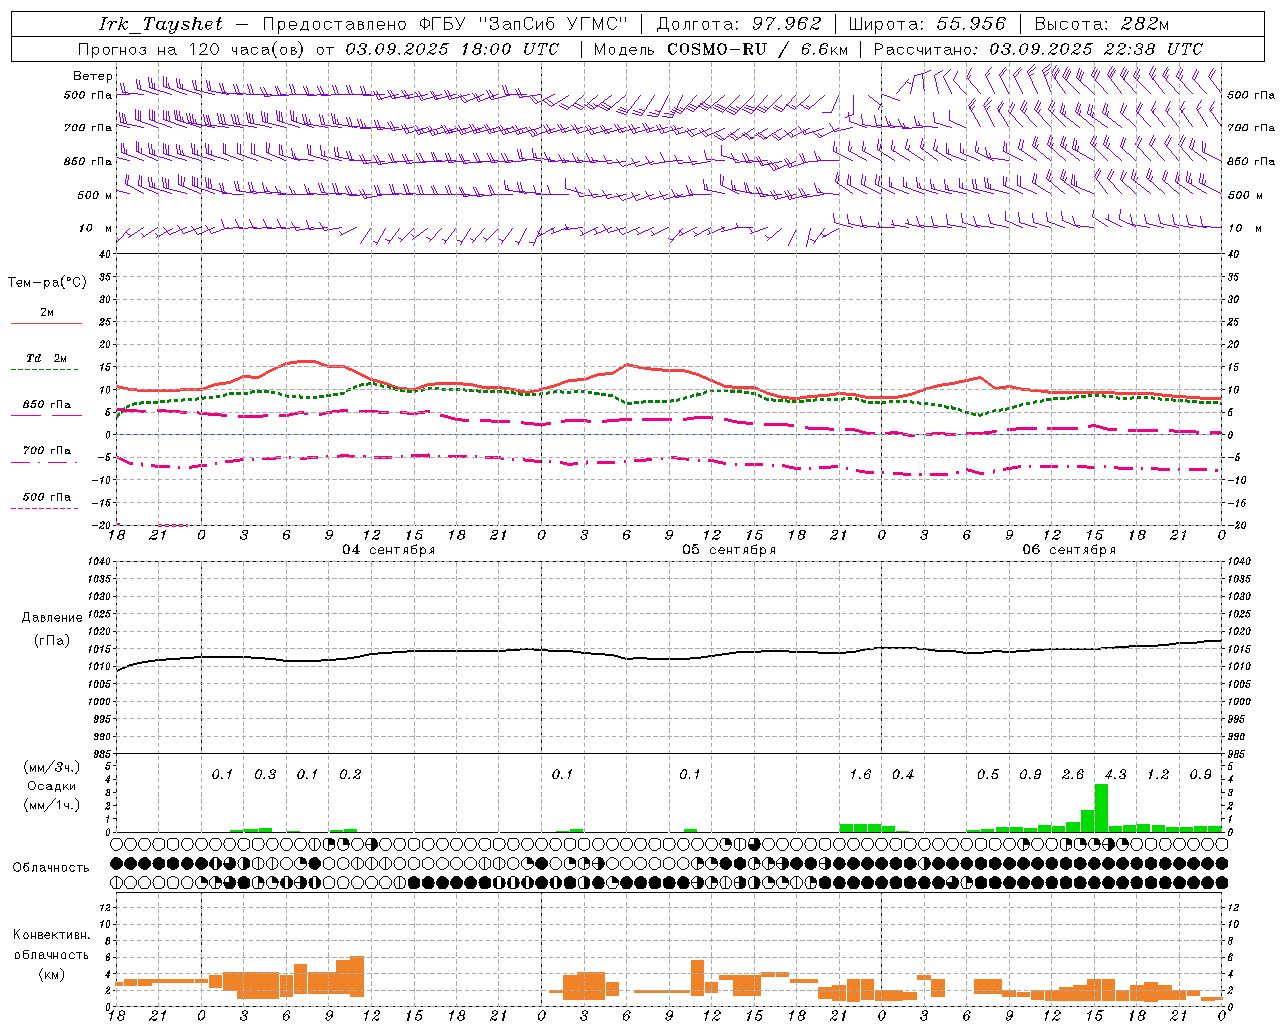Click the precipitation value 0.4

(903, 775)
